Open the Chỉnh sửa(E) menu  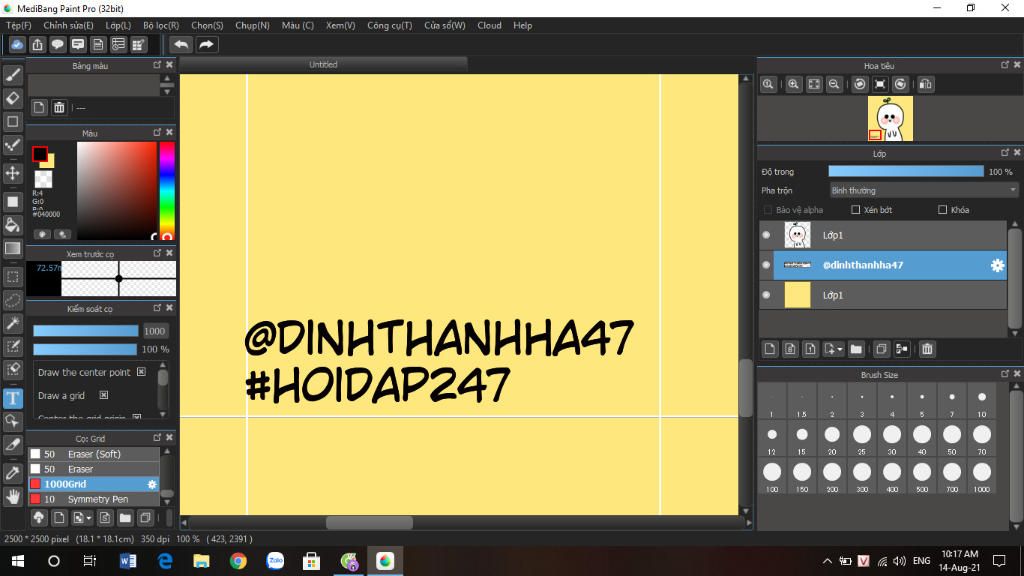(x=68, y=25)
